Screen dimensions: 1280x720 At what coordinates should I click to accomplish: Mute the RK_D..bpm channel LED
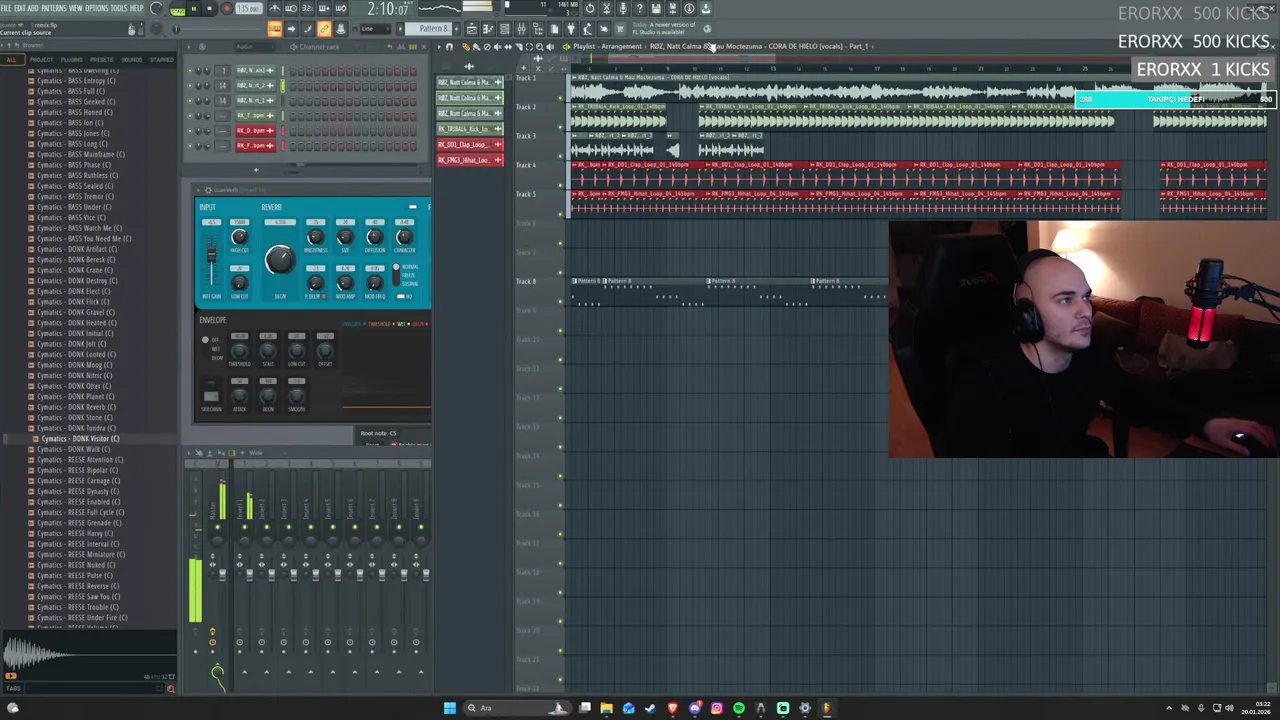(x=190, y=131)
